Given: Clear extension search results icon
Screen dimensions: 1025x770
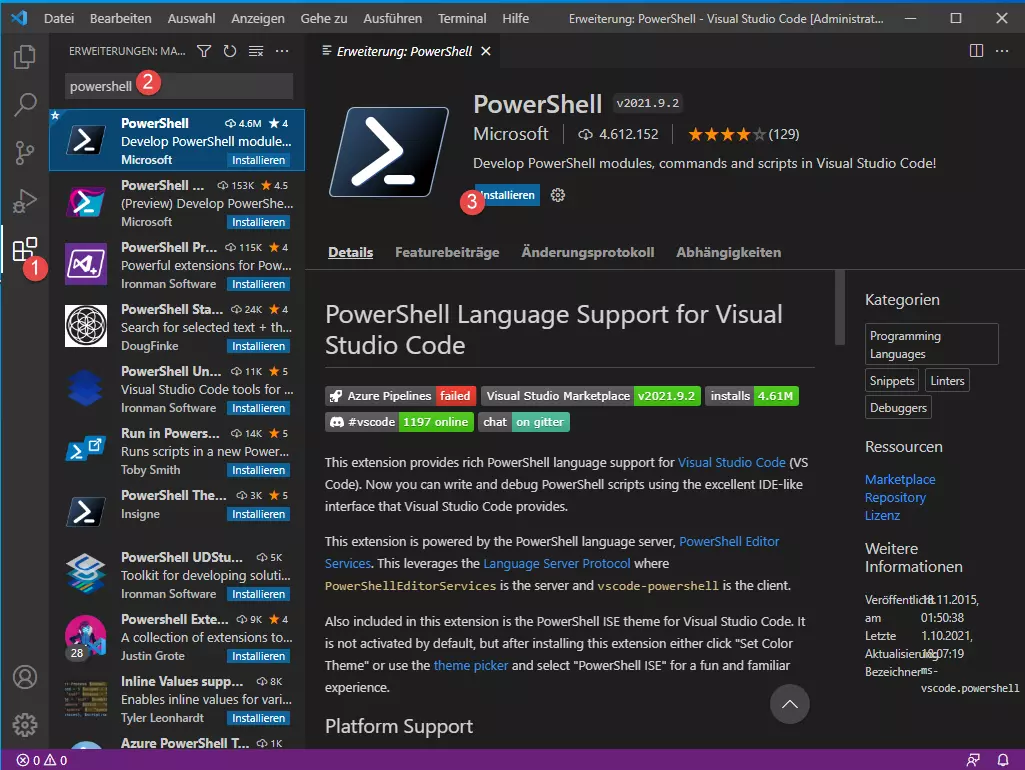Looking at the screenshot, I should point(256,51).
